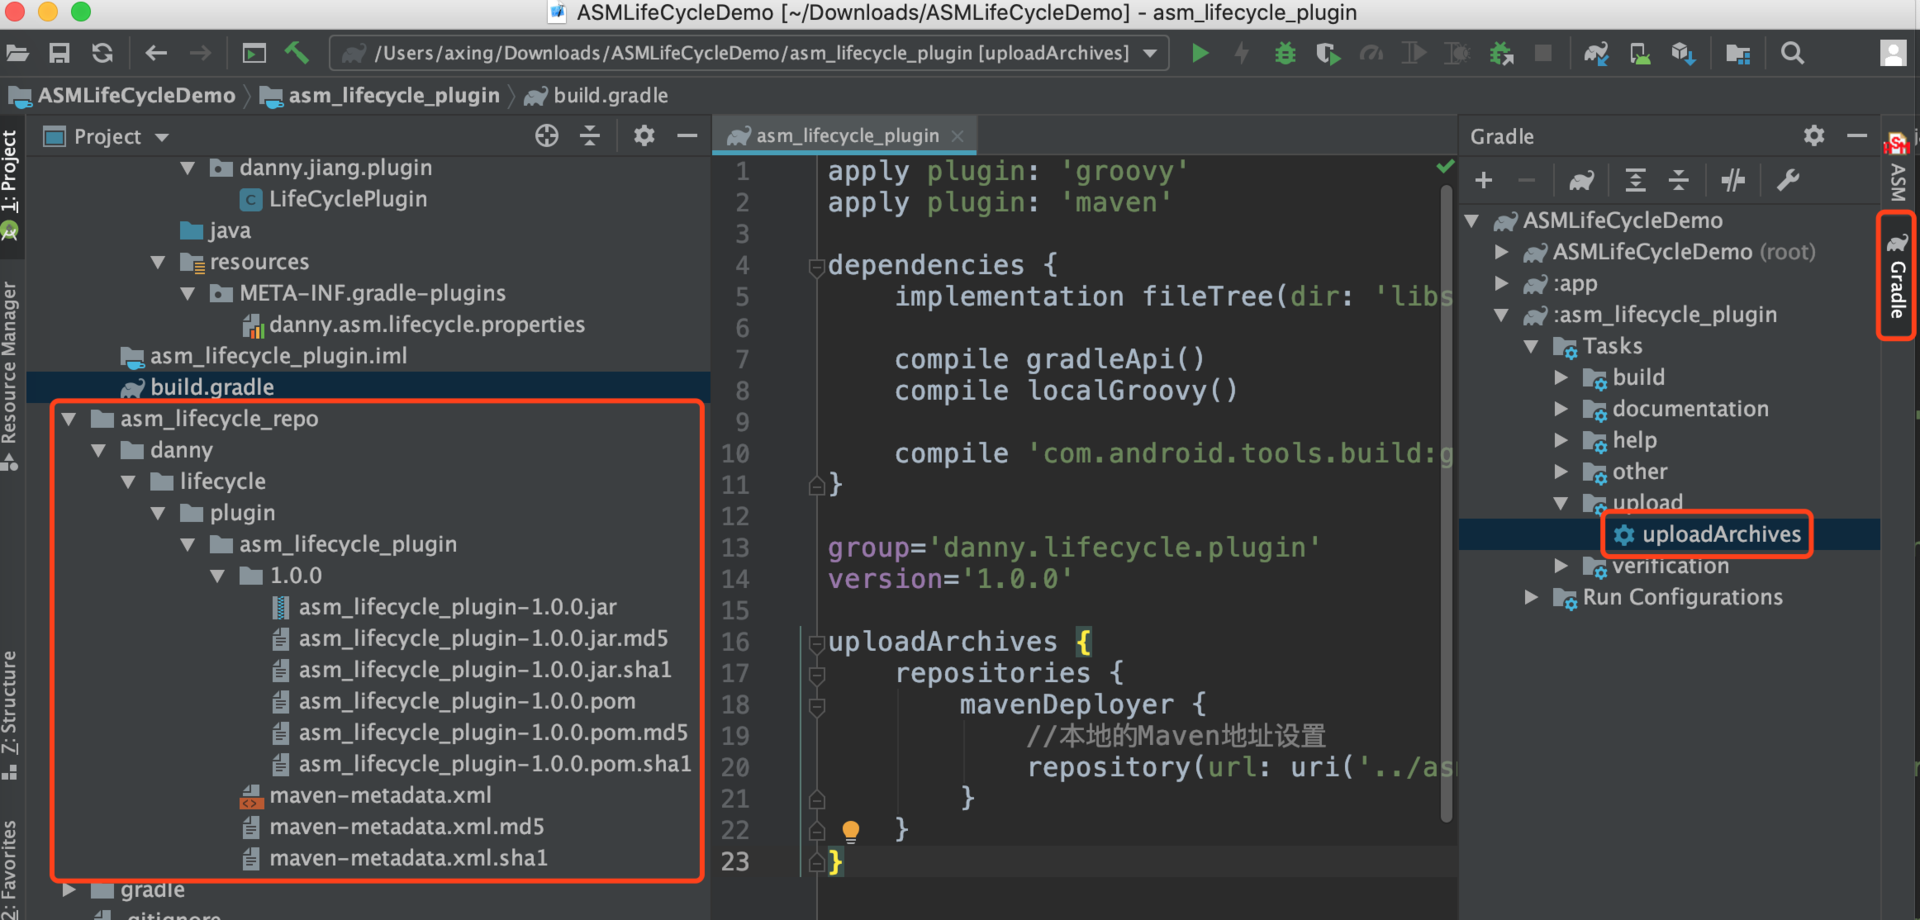Build project with the hammer icon
This screenshot has width=1920, height=920.
point(297,52)
